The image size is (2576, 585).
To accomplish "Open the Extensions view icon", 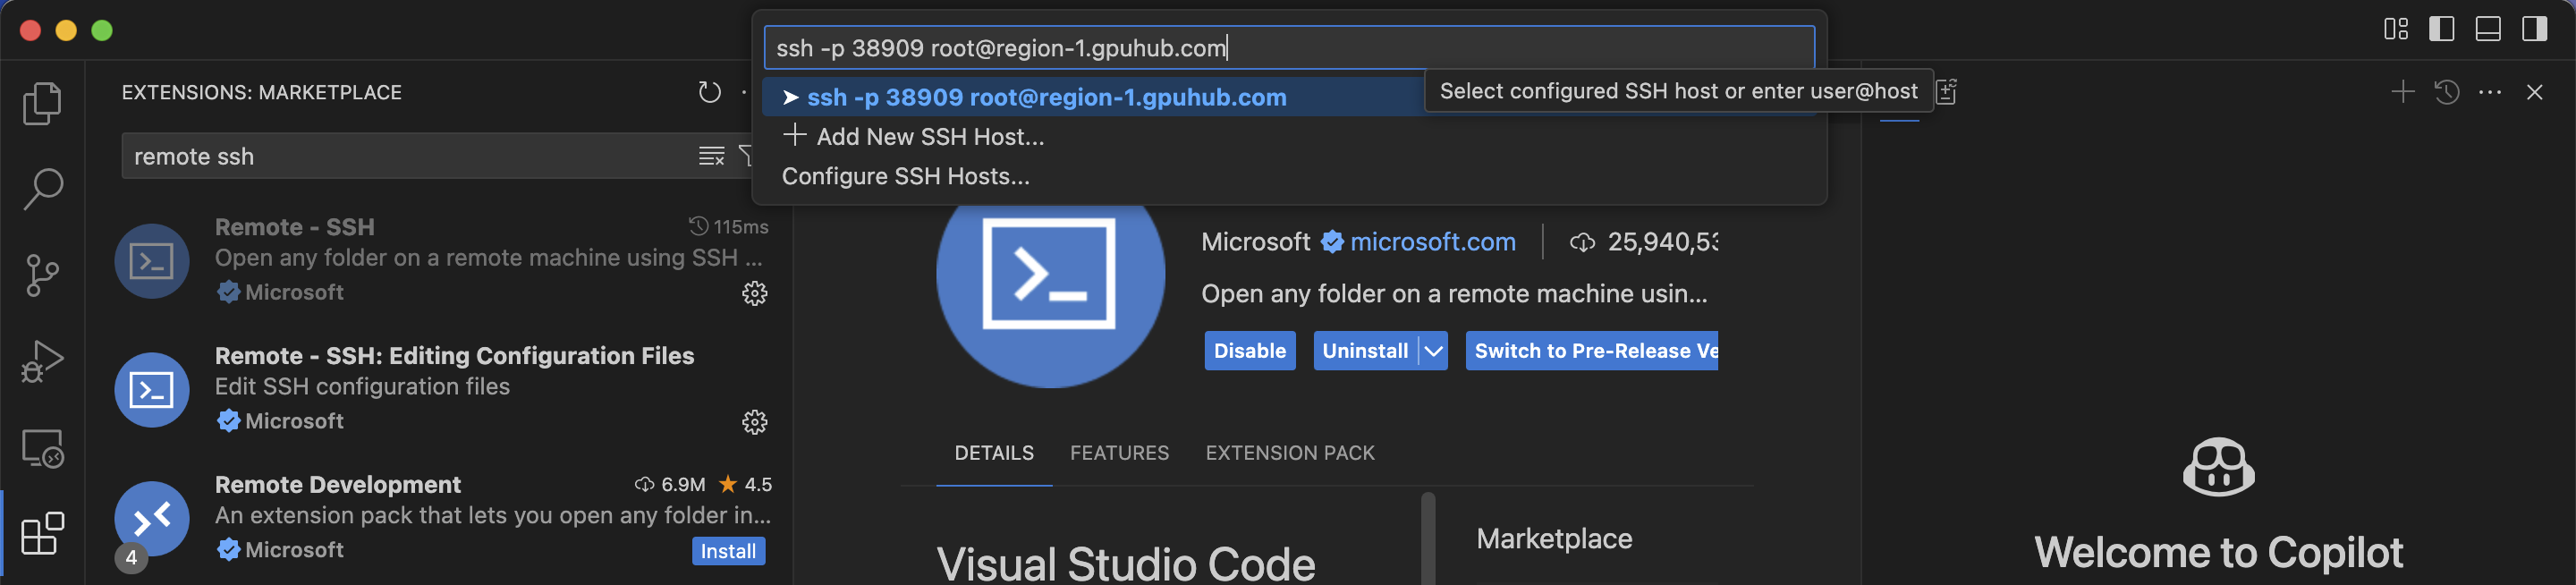I will [x=42, y=533].
